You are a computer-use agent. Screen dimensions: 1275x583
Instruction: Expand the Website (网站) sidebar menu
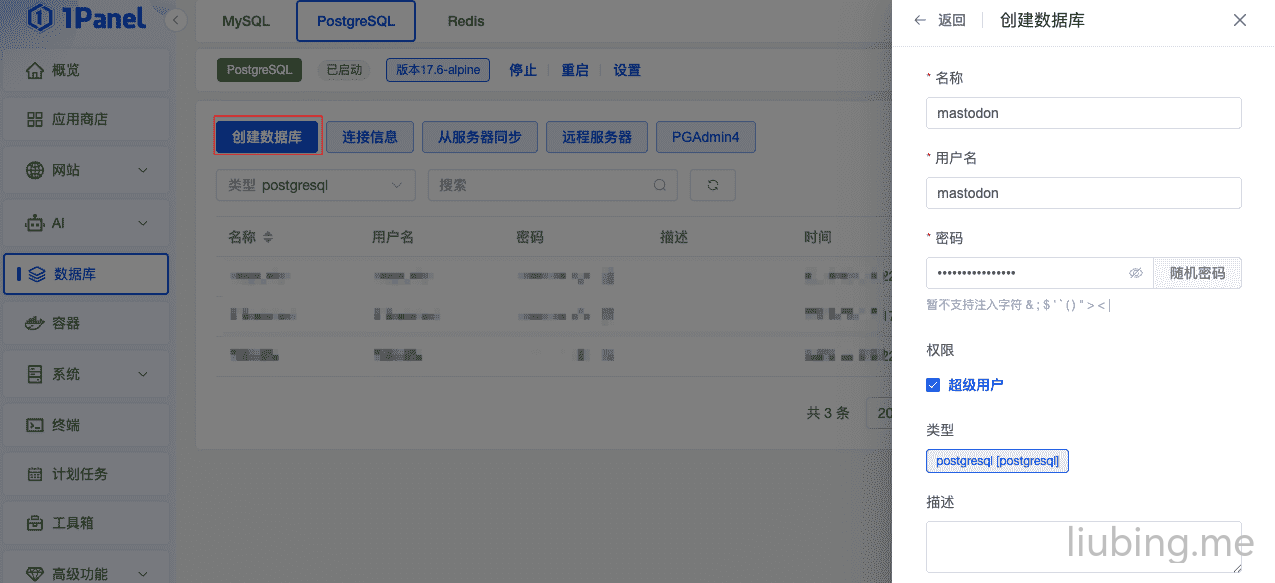coord(85,170)
